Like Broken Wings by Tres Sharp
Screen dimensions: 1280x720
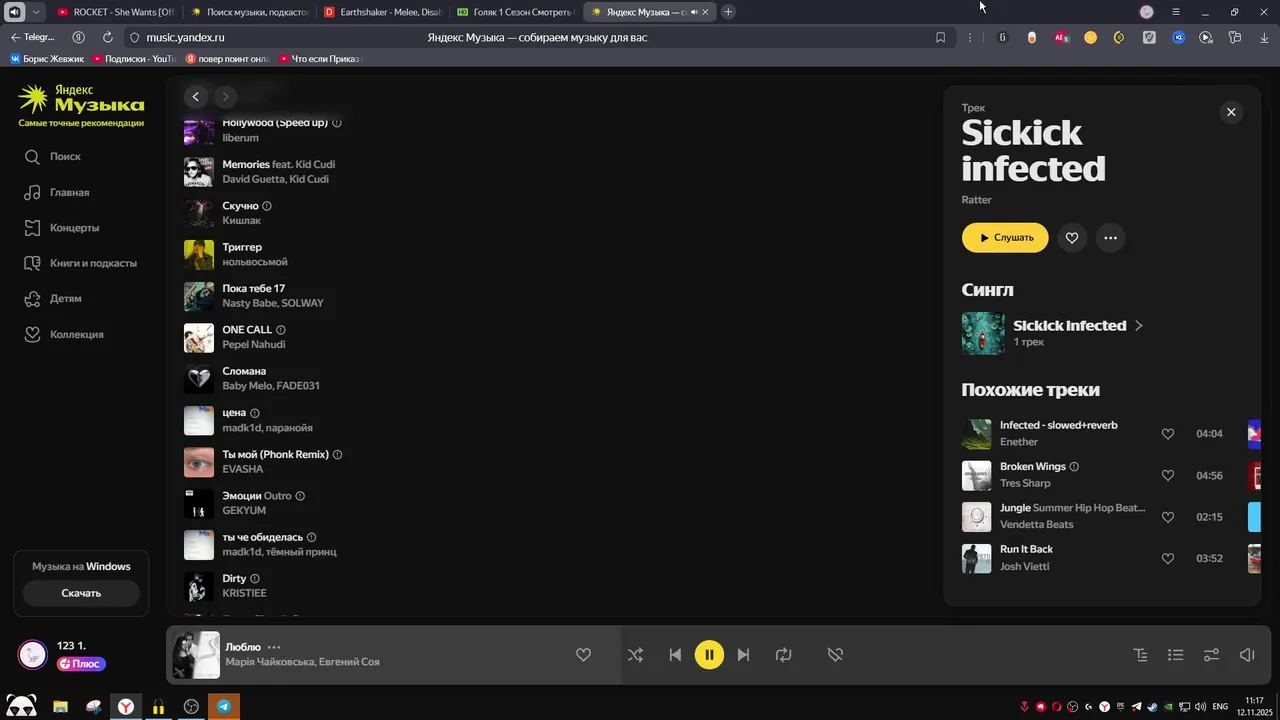coord(1167,476)
